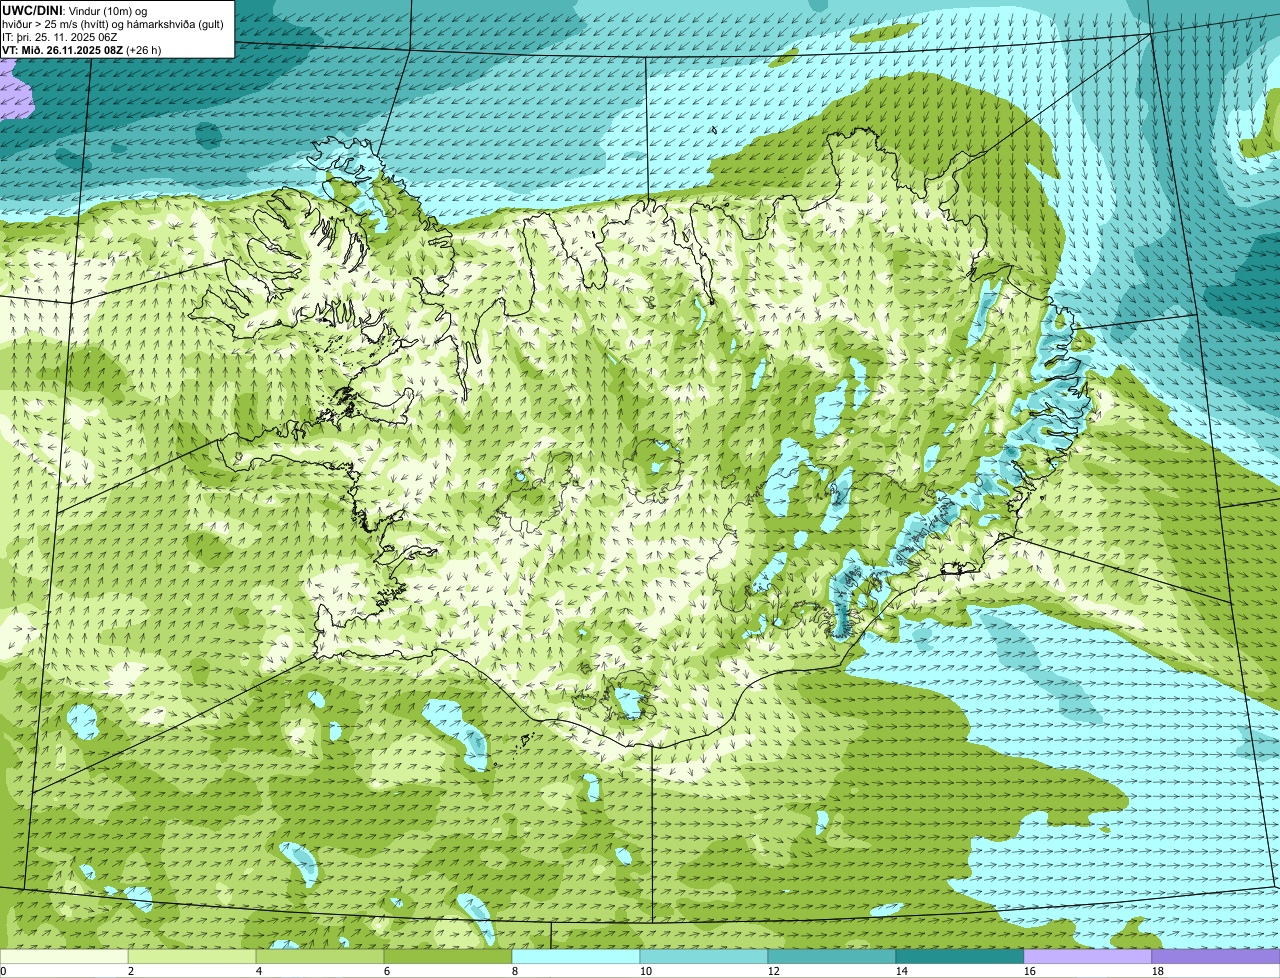Pick the cream swatch below 2 m/s
This screenshot has height=978, width=1280.
click(x=64, y=956)
